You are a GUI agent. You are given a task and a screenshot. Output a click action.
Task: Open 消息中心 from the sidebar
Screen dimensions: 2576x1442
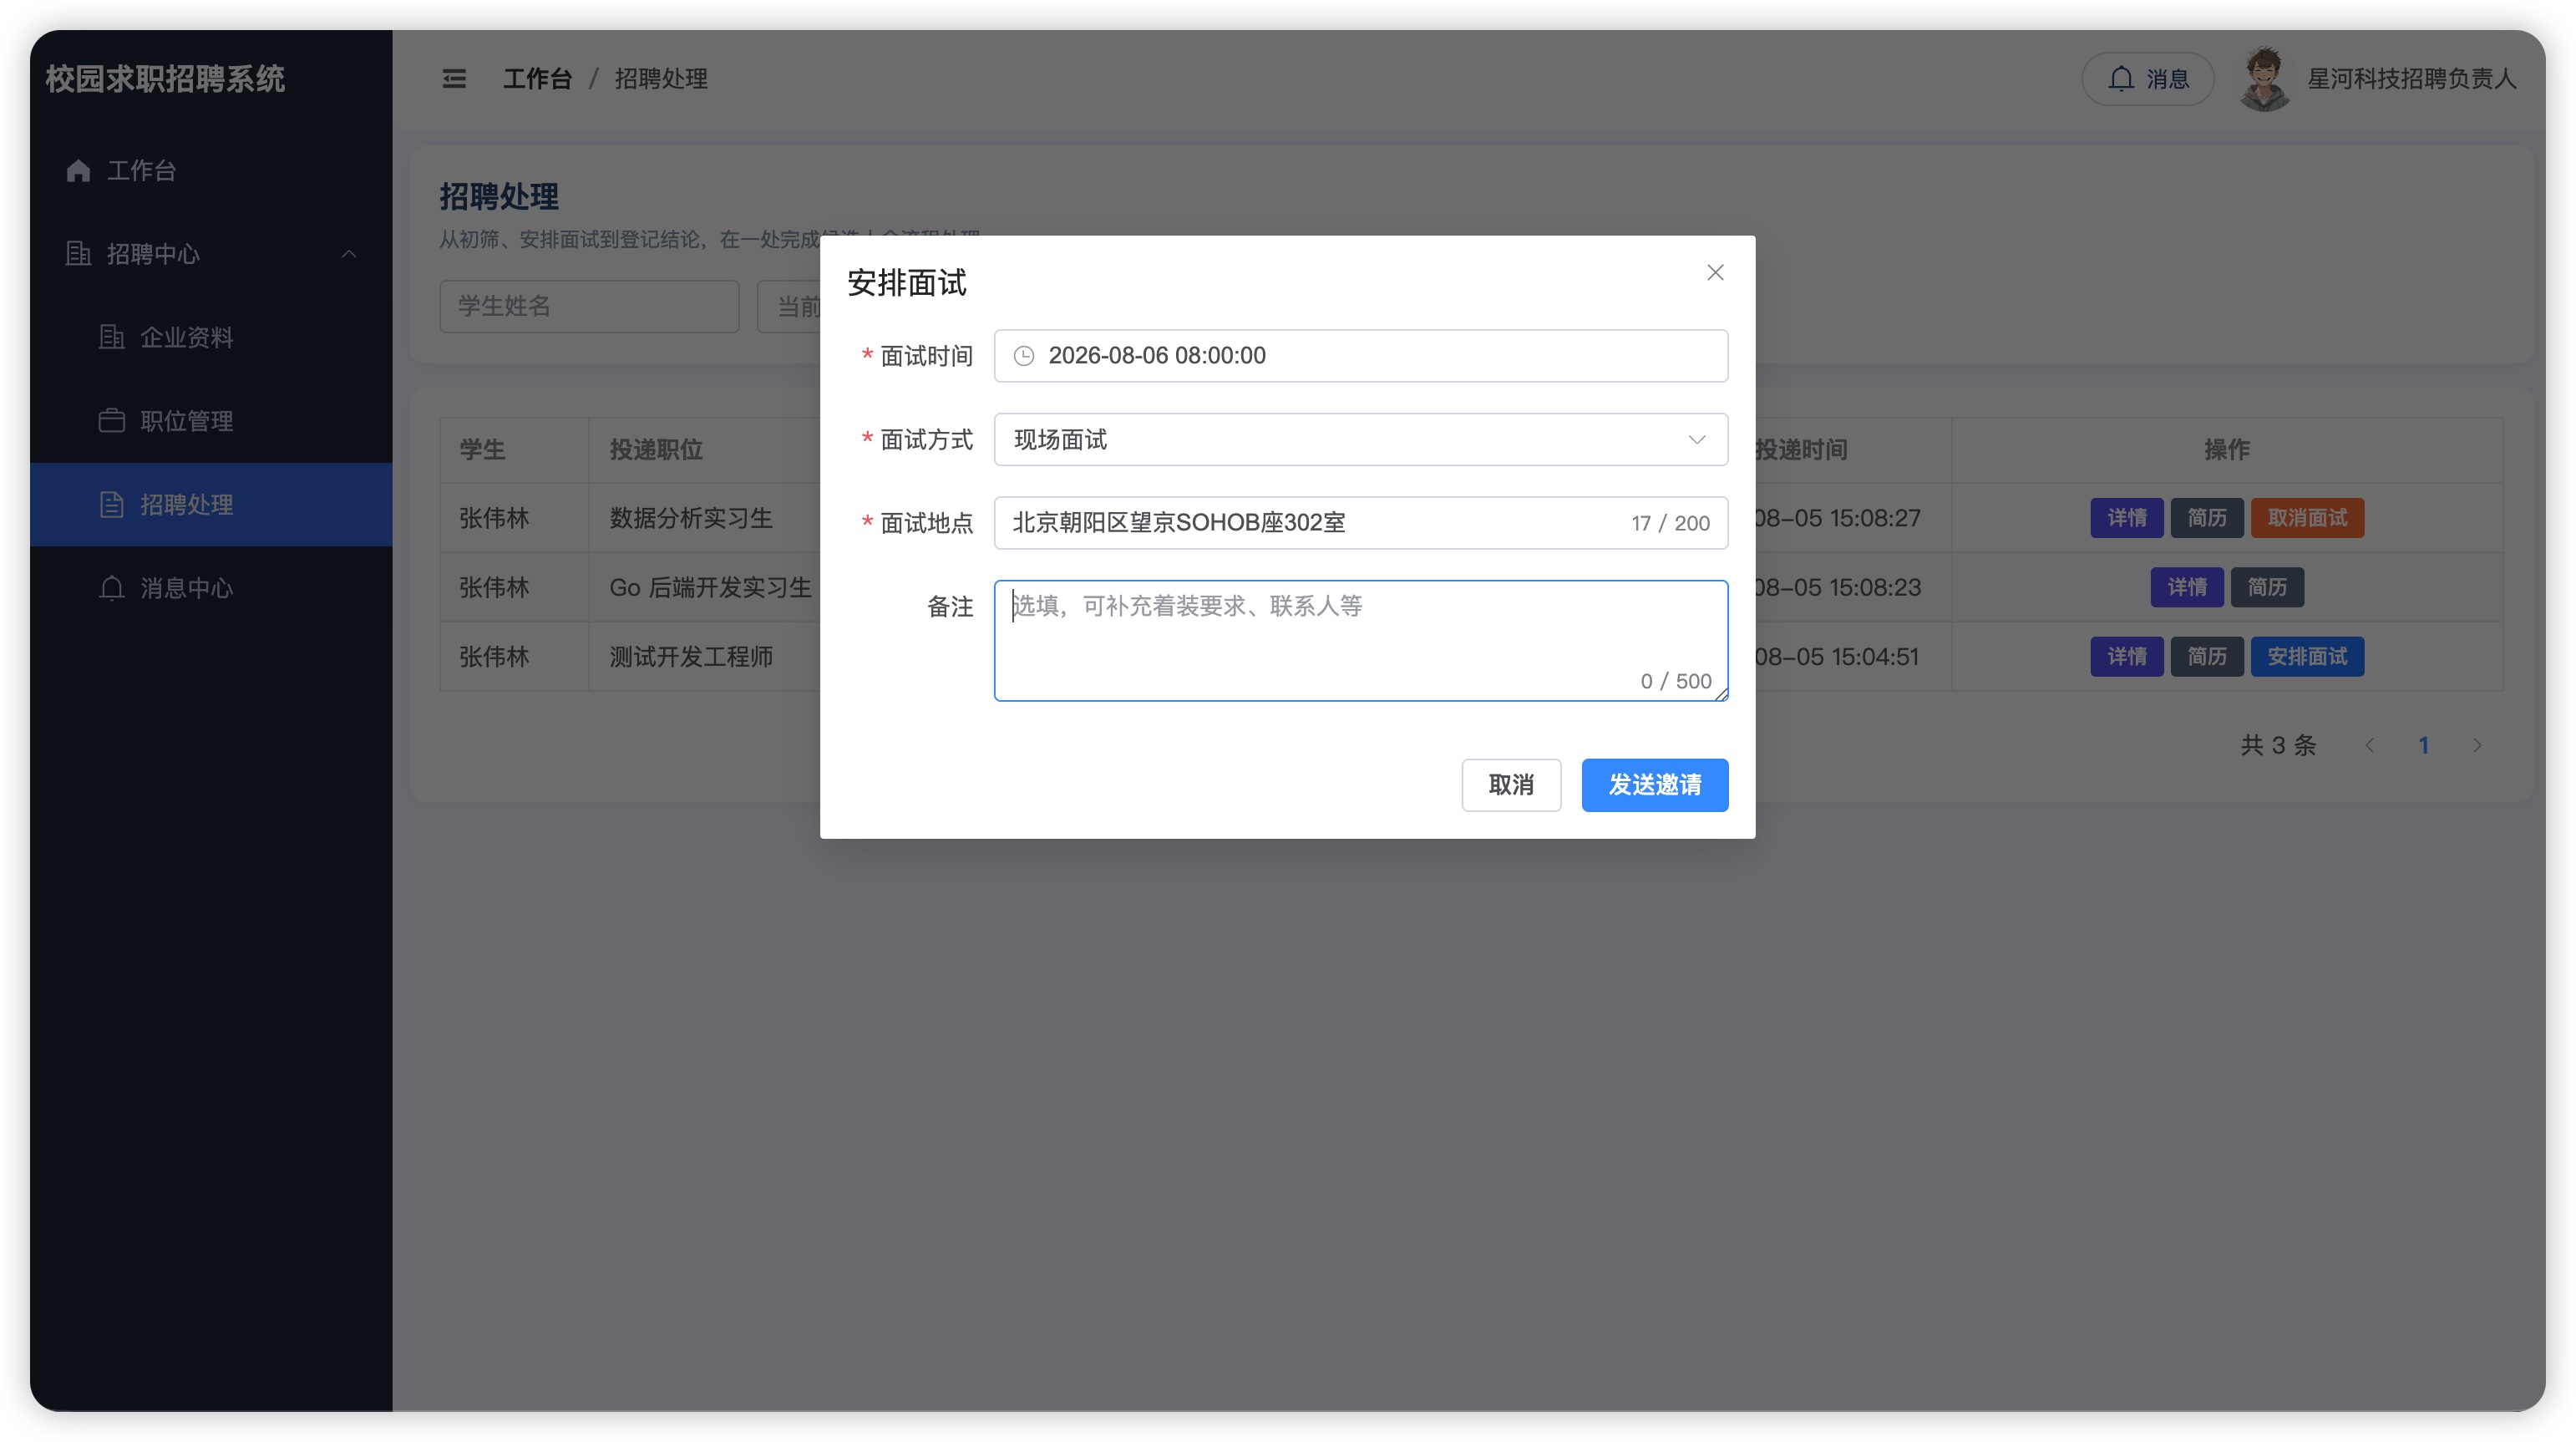click(211, 588)
